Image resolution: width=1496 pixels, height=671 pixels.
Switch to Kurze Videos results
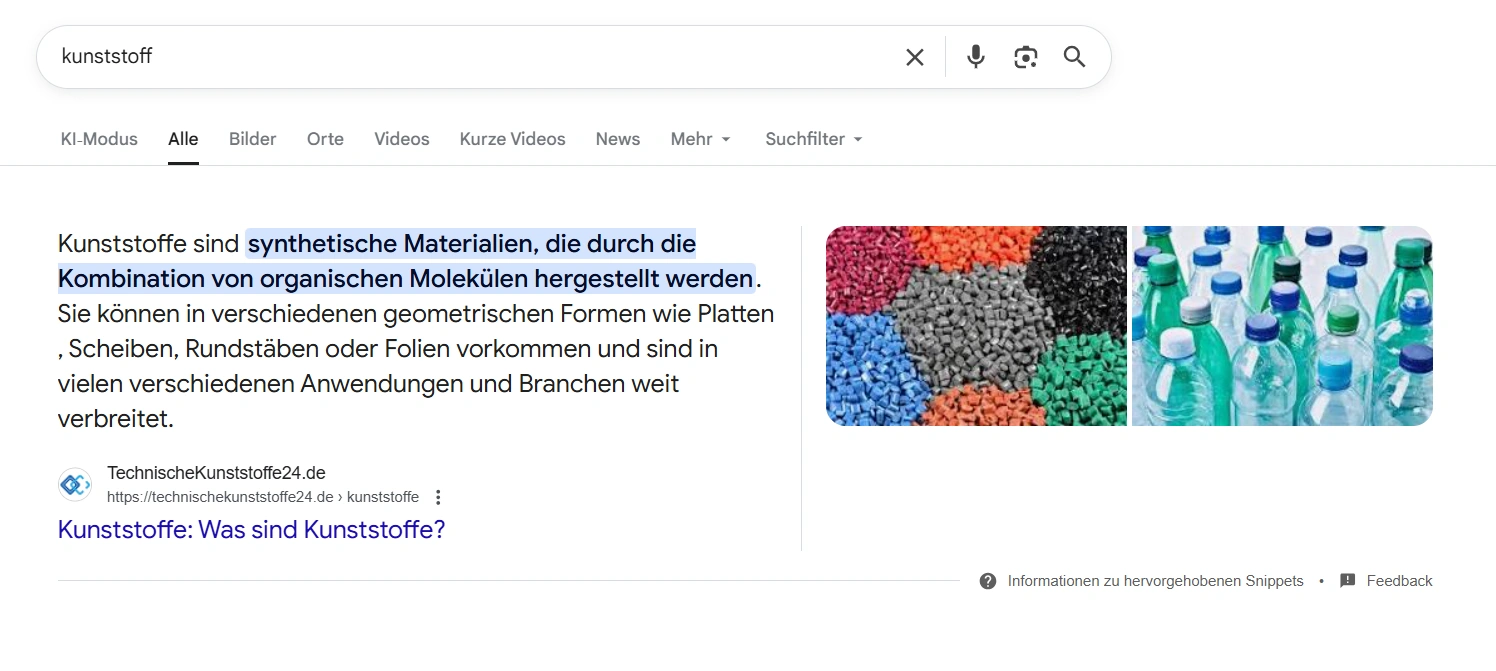click(512, 139)
